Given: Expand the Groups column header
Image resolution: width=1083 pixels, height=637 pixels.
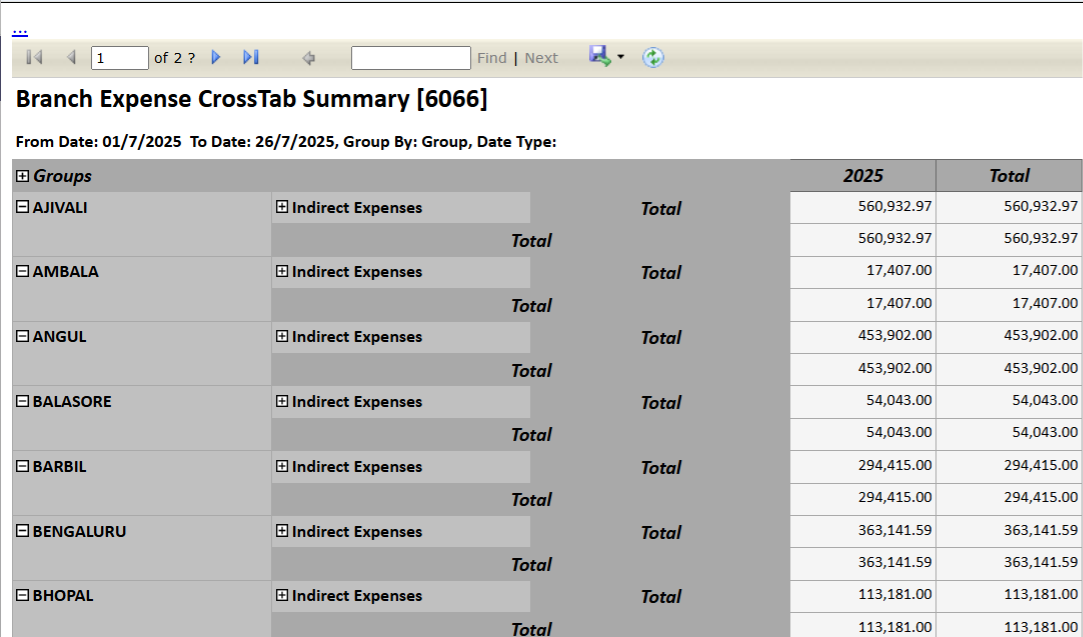Looking at the screenshot, I should 22,176.
